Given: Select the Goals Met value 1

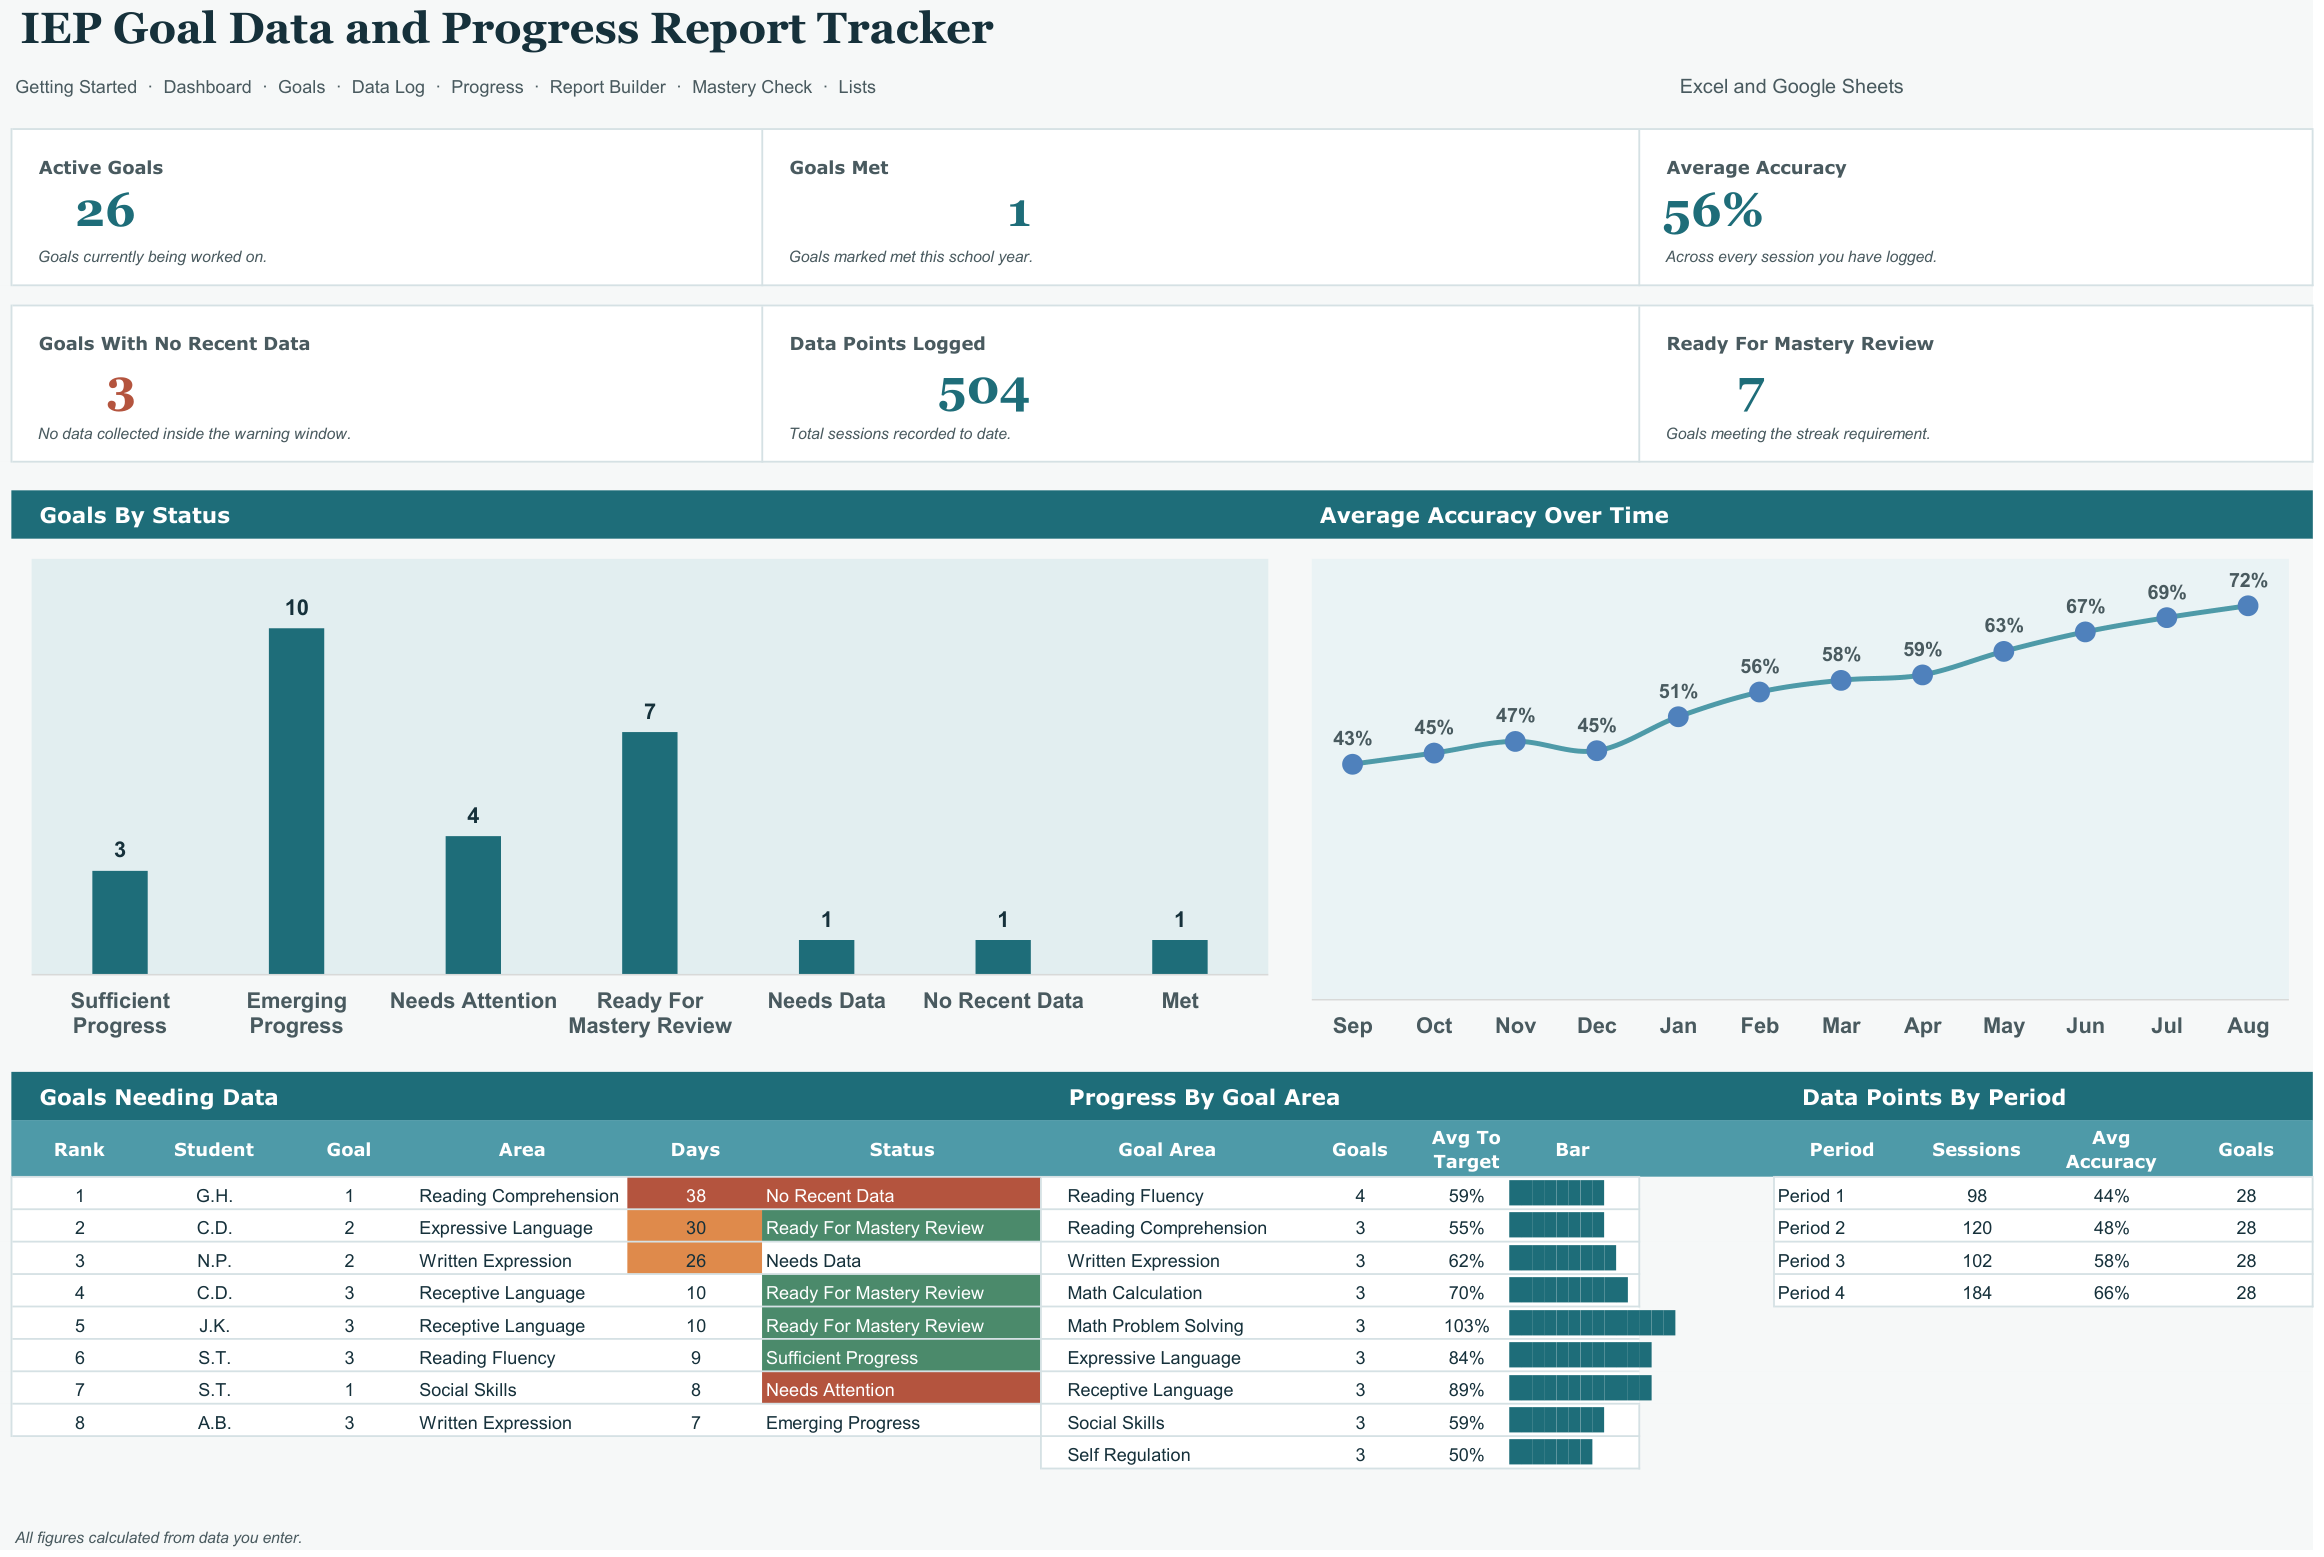Looking at the screenshot, I should click(1019, 212).
